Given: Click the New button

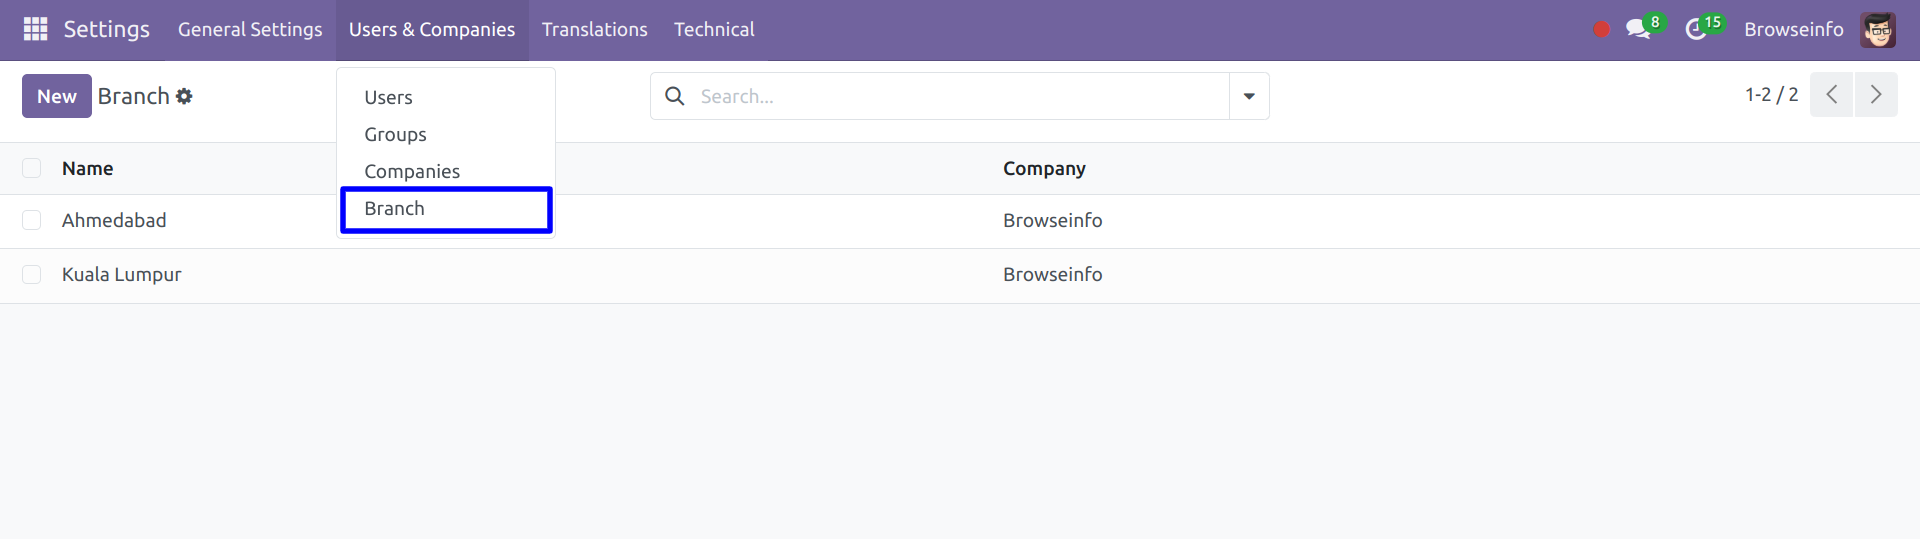Looking at the screenshot, I should pyautogui.click(x=57, y=96).
